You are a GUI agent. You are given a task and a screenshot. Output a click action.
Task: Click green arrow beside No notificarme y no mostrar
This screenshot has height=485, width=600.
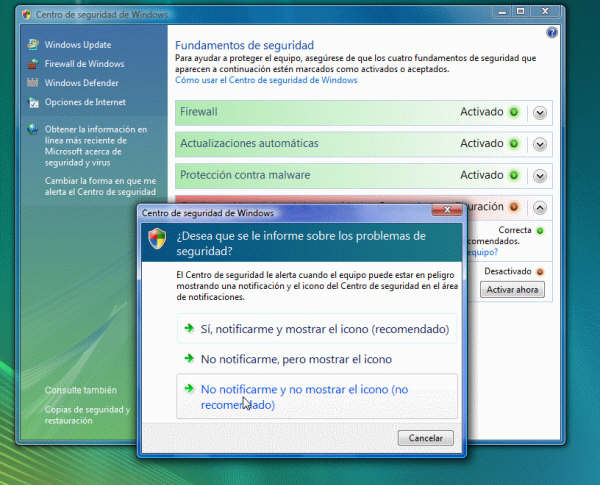click(x=189, y=389)
